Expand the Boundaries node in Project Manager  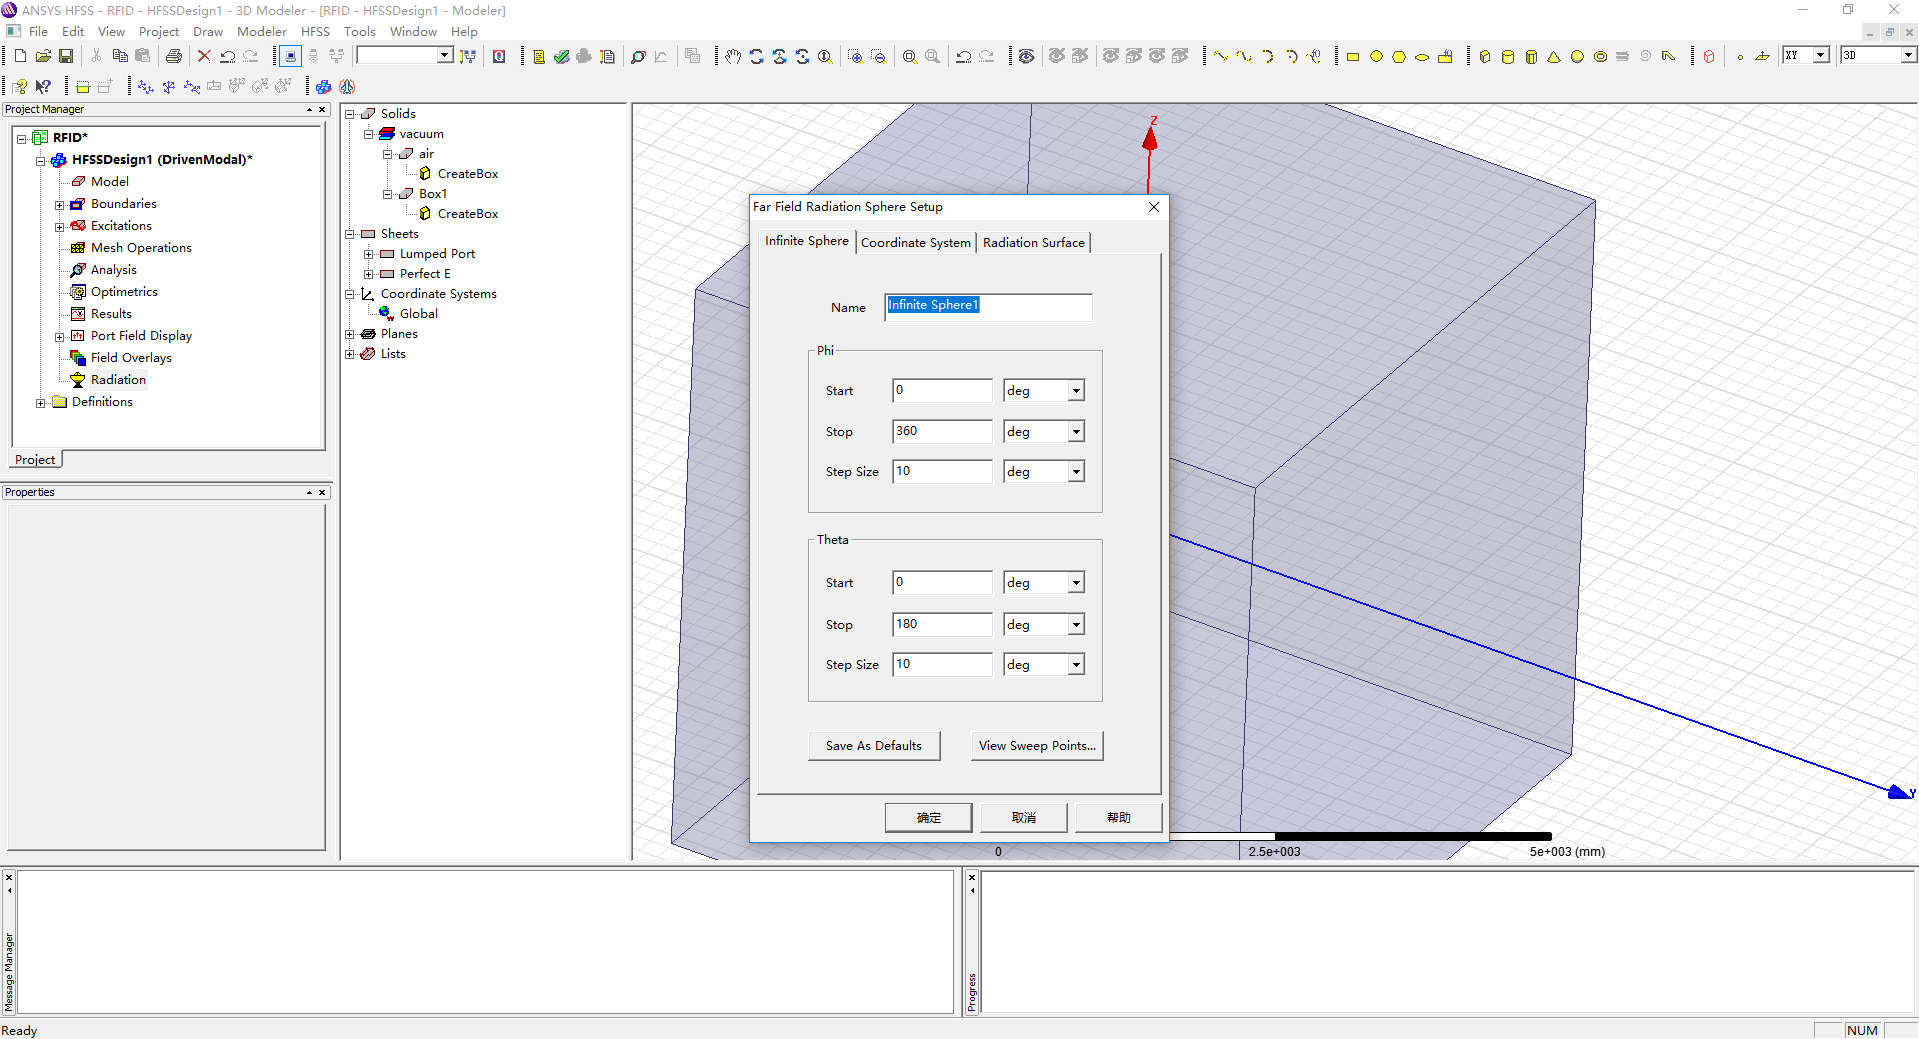59,204
